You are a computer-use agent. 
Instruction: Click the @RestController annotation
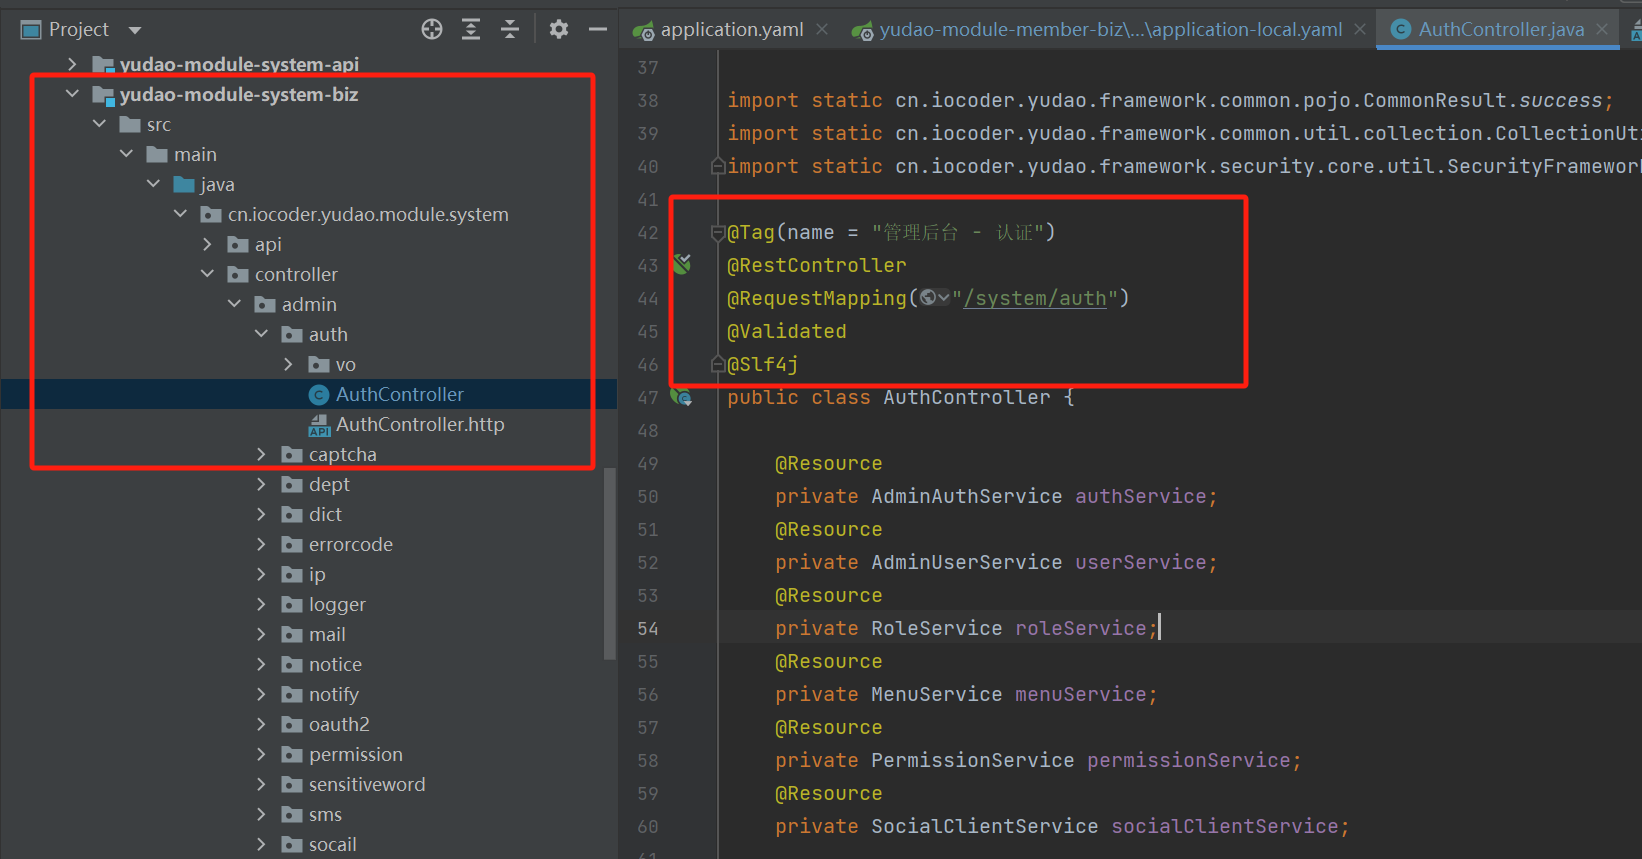817,265
